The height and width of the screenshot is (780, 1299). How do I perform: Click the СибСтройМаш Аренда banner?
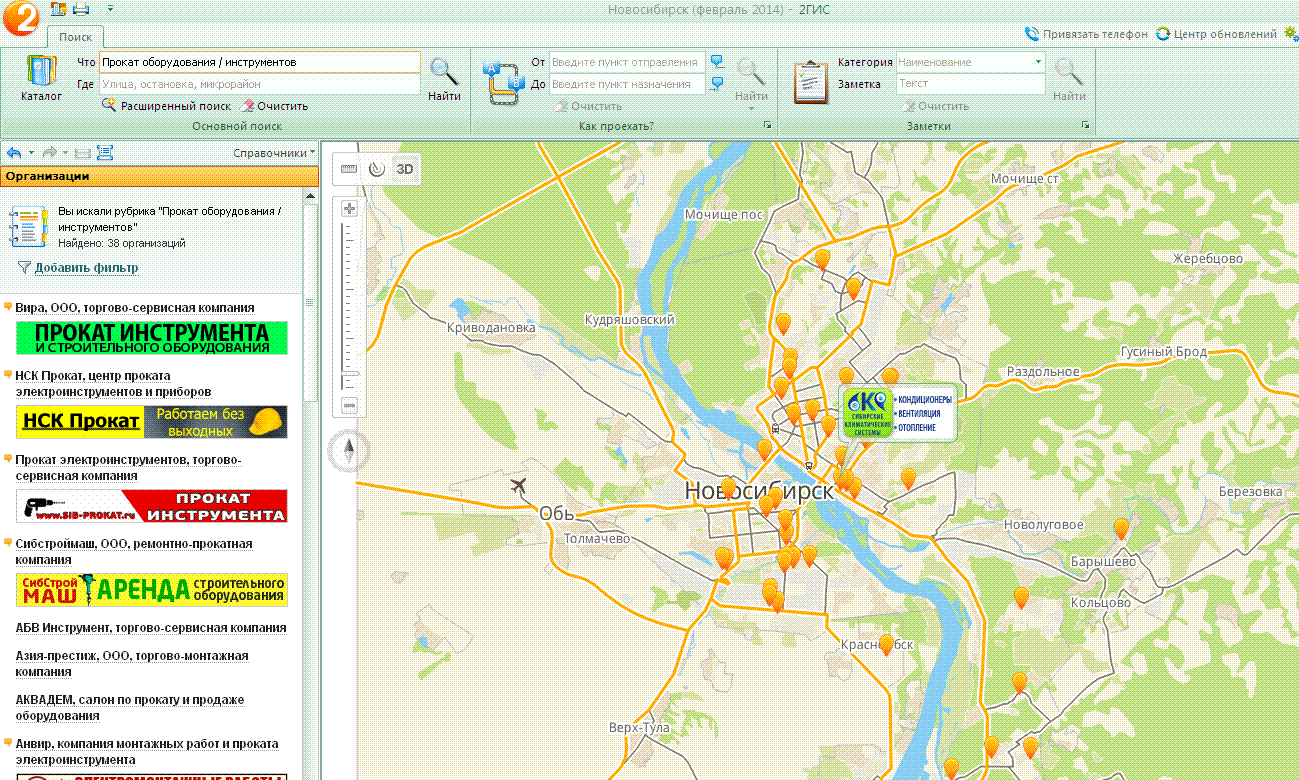(151, 590)
